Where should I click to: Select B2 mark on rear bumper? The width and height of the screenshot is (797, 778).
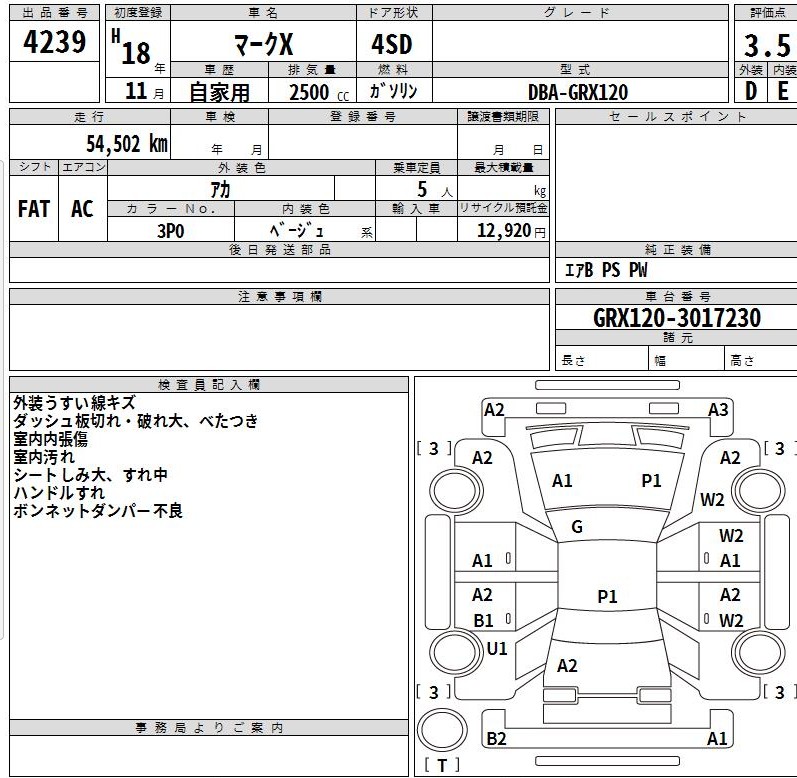point(497,738)
